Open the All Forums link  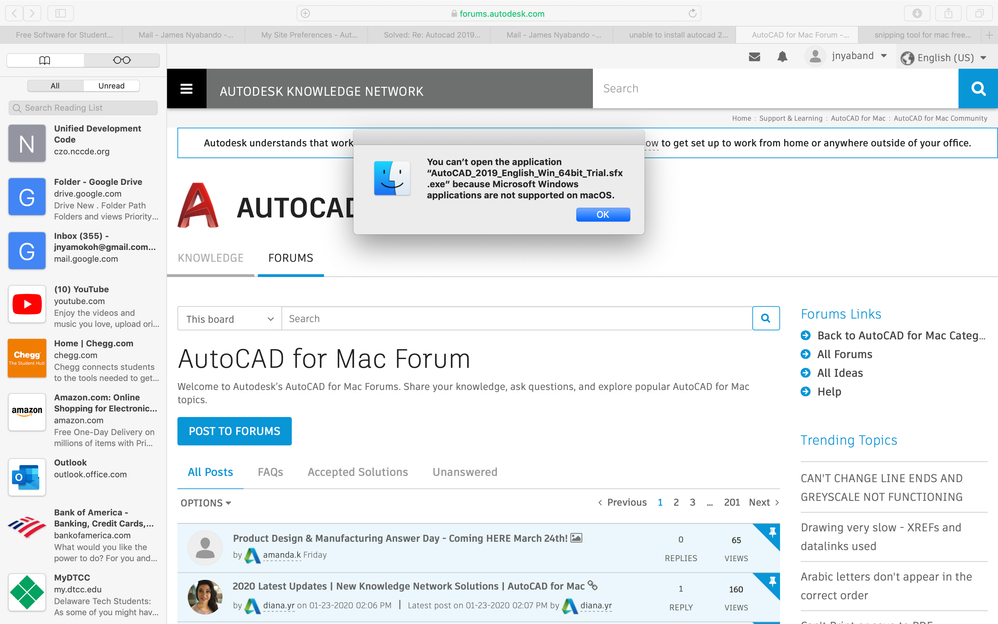coord(845,354)
